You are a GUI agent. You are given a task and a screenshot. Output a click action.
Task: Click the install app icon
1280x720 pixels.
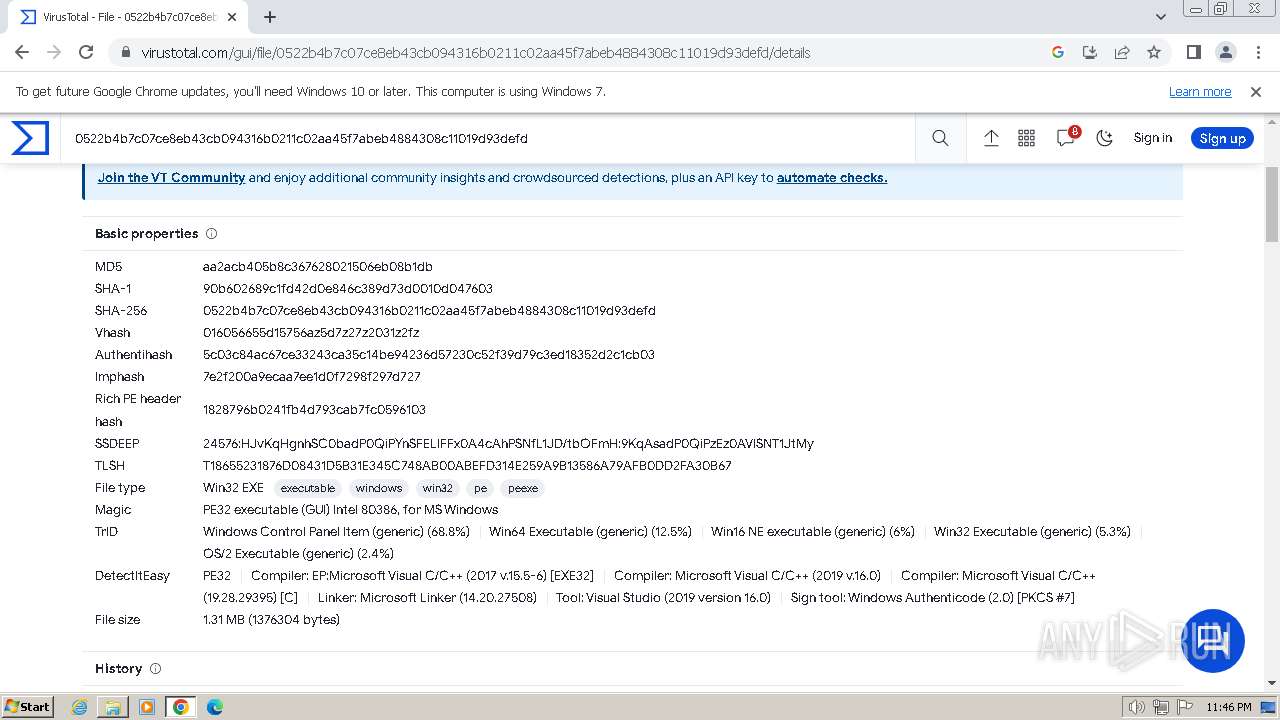click(x=1090, y=52)
